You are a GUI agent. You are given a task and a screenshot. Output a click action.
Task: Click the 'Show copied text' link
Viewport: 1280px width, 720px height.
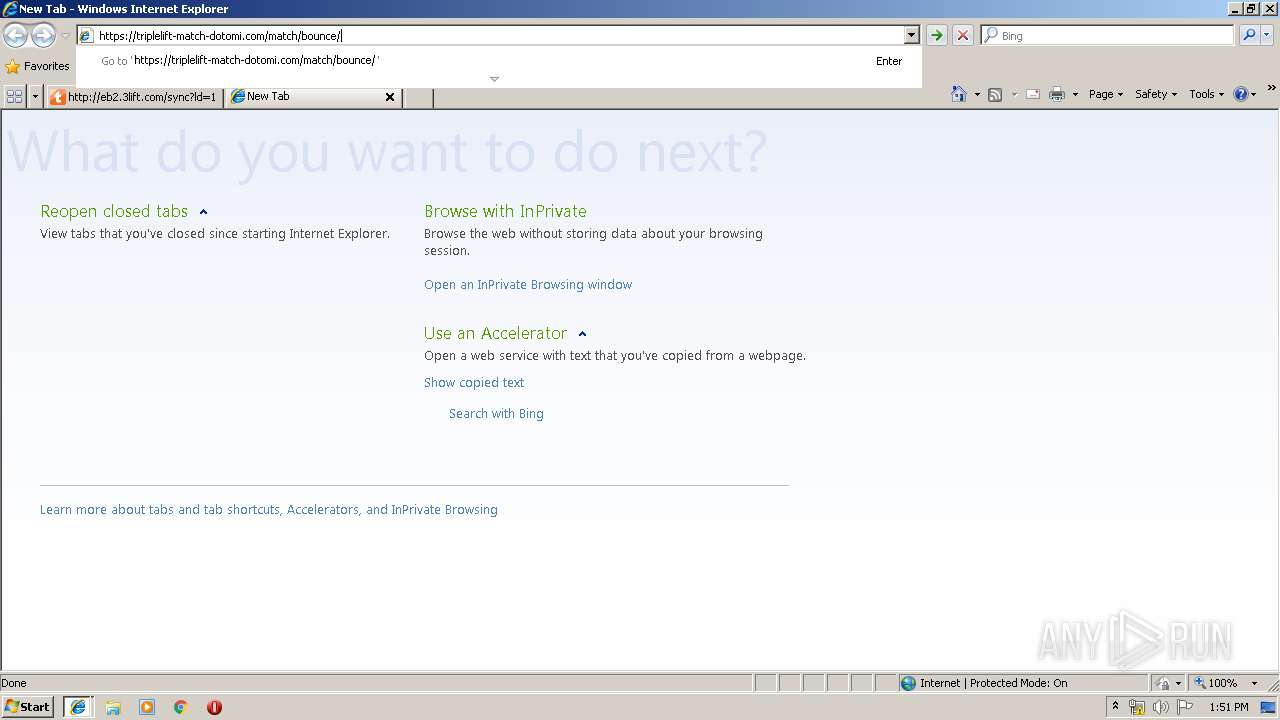[474, 382]
